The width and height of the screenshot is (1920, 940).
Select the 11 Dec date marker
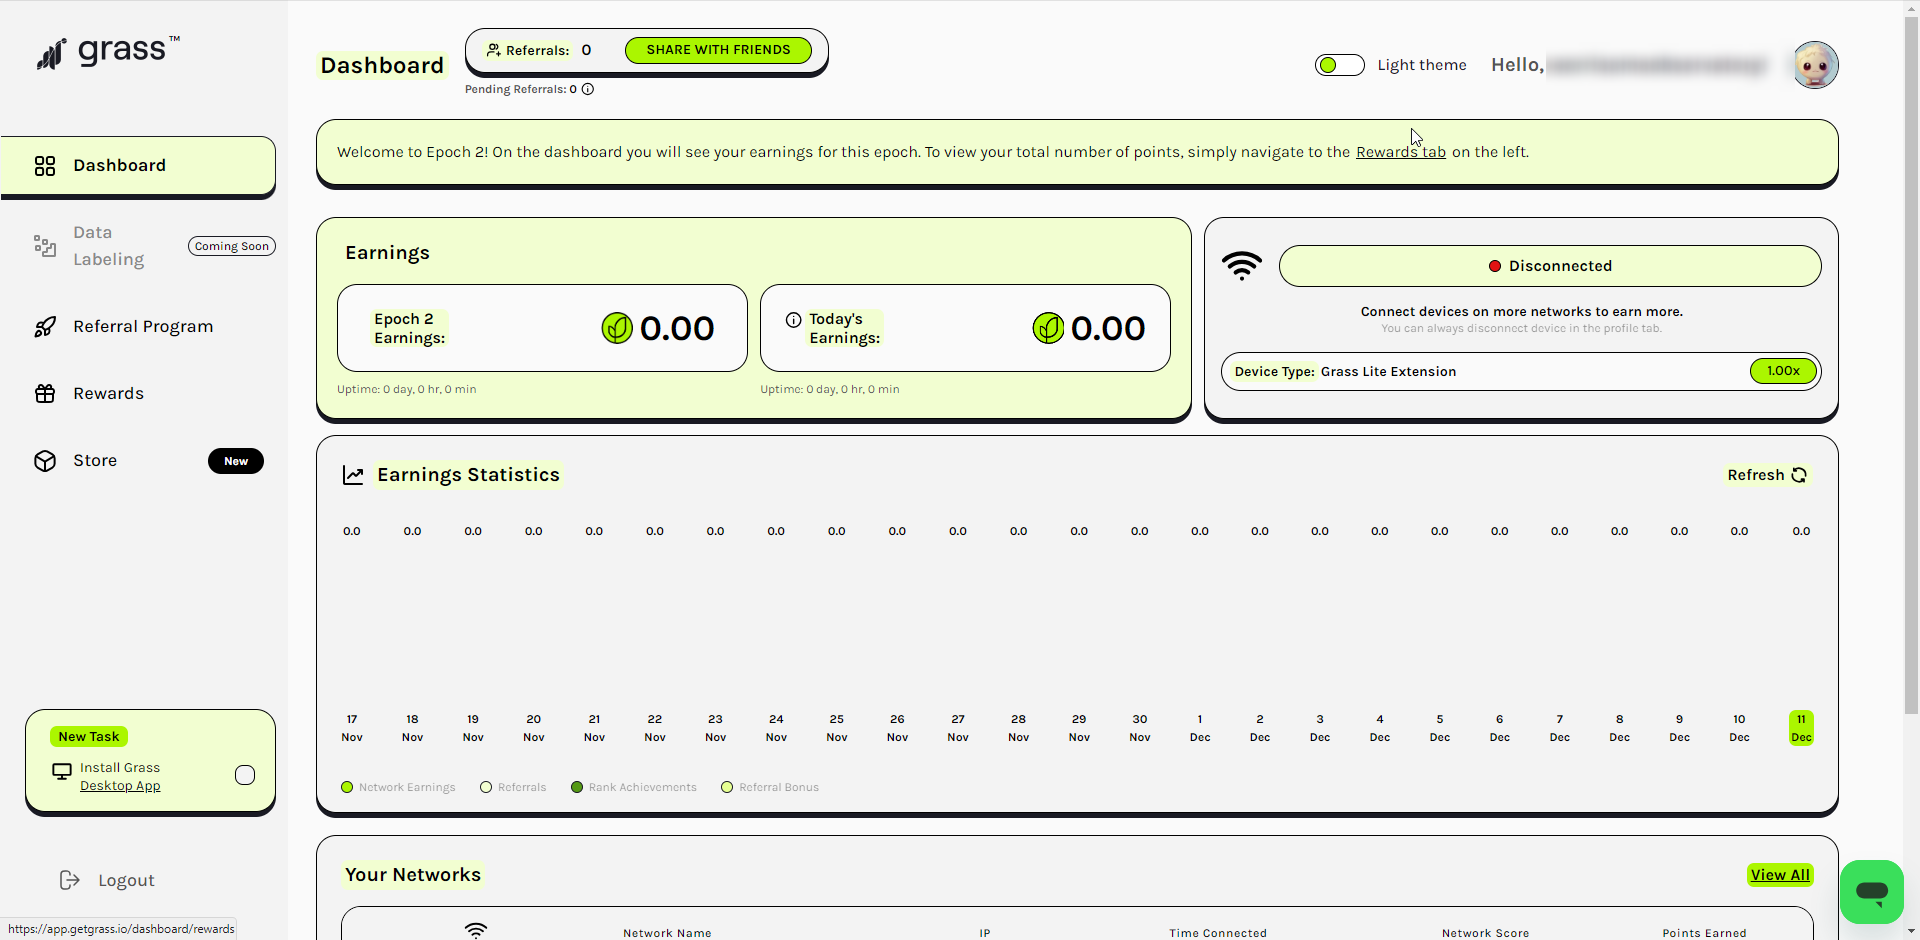pyautogui.click(x=1801, y=728)
